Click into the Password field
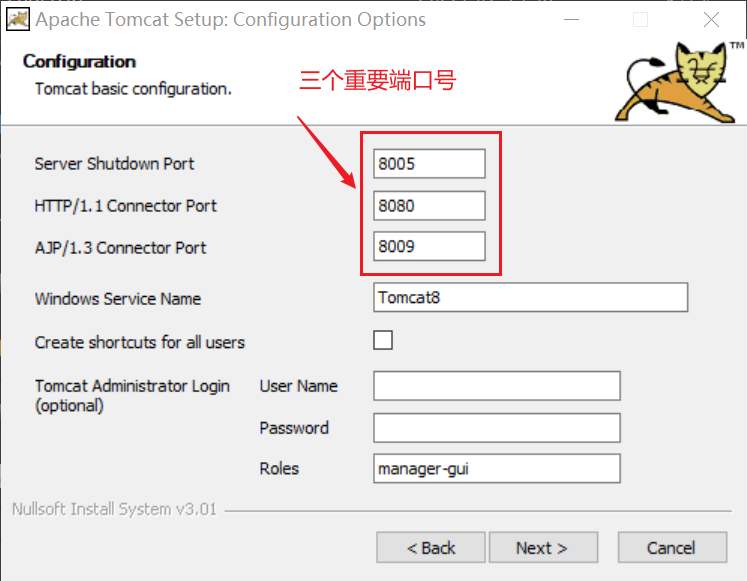Screen dimensions: 747x581 [497, 428]
